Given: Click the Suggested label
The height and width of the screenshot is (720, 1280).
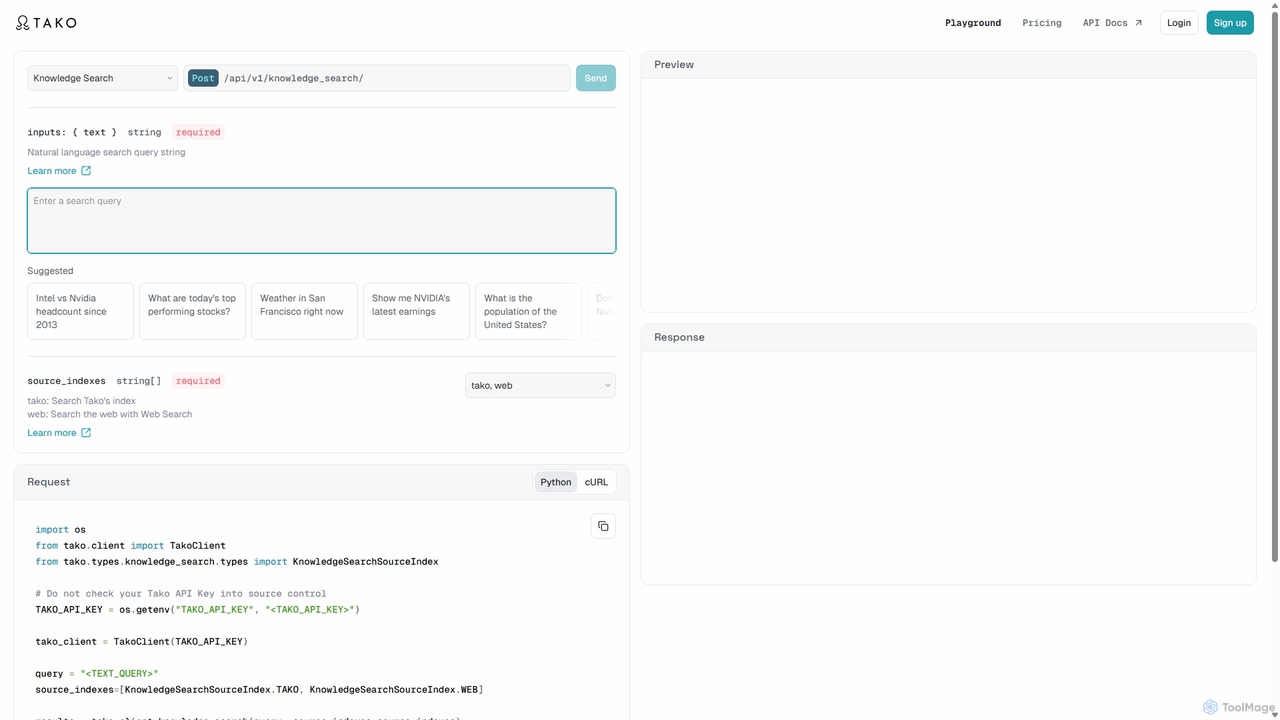Looking at the screenshot, I should click(x=50, y=271).
